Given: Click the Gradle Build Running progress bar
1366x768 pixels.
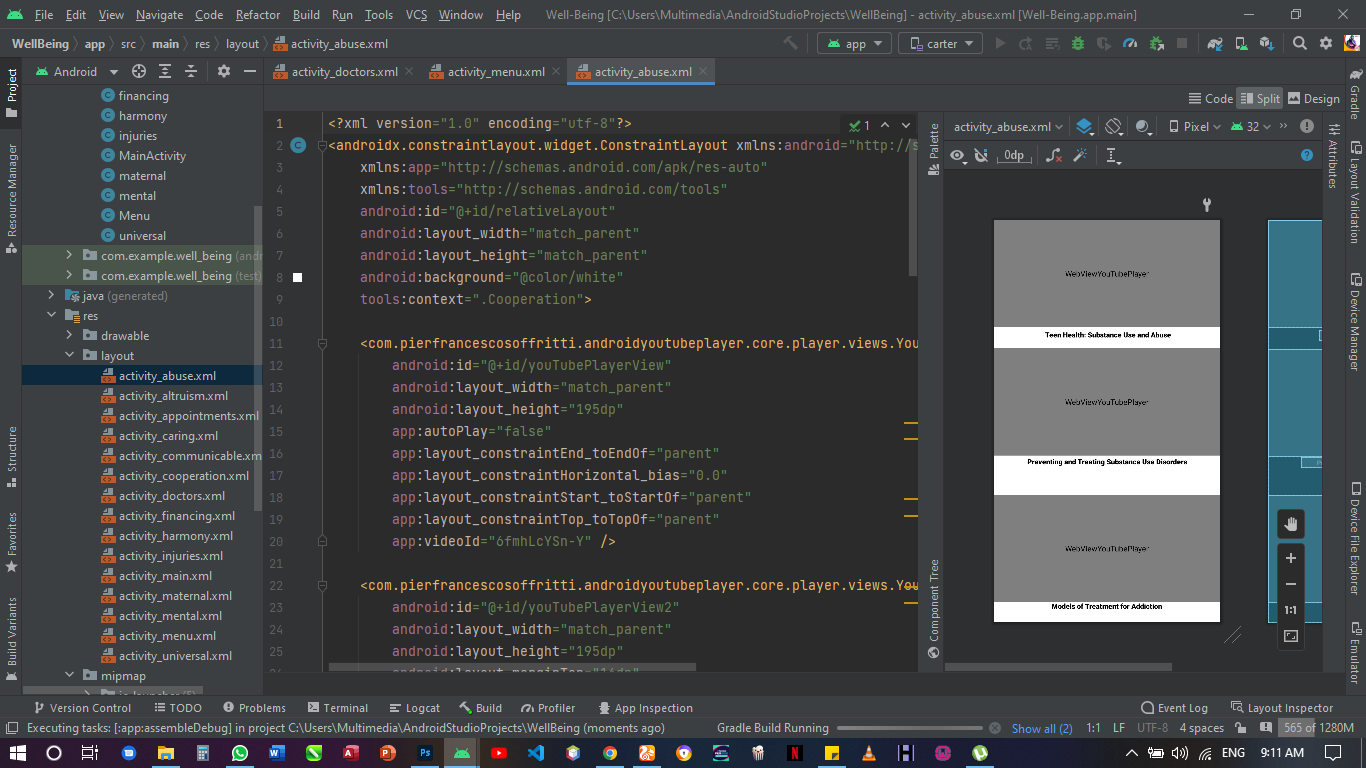Looking at the screenshot, I should point(910,728).
